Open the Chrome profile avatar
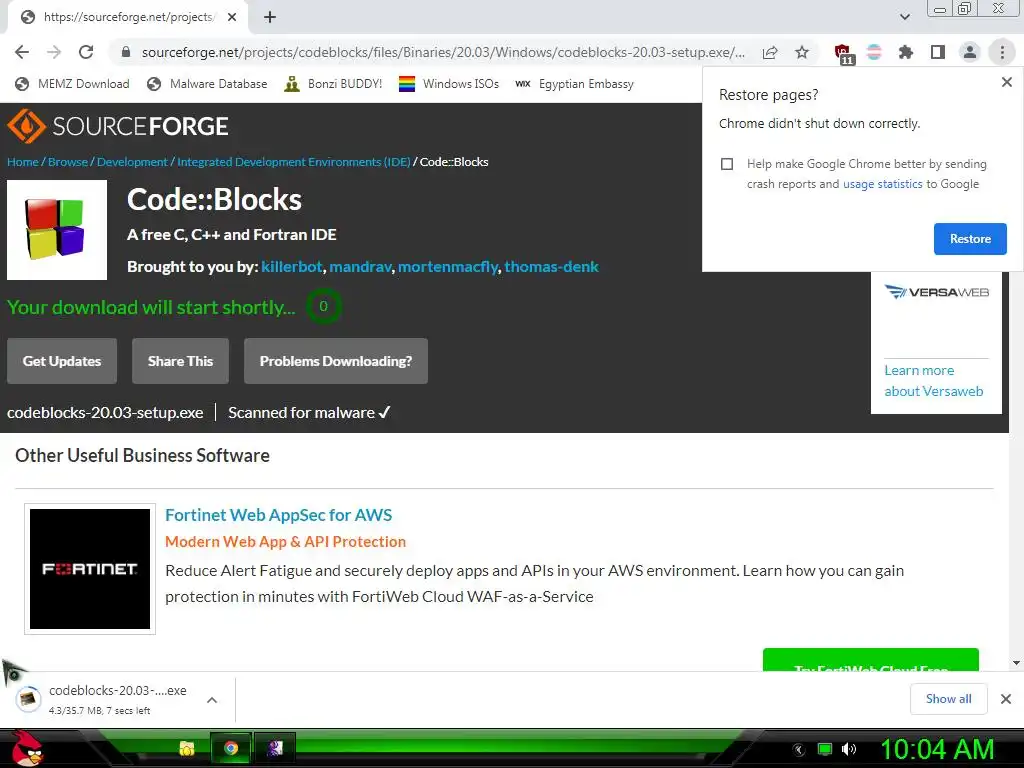Viewport: 1024px width, 768px height. pyautogui.click(x=970, y=52)
